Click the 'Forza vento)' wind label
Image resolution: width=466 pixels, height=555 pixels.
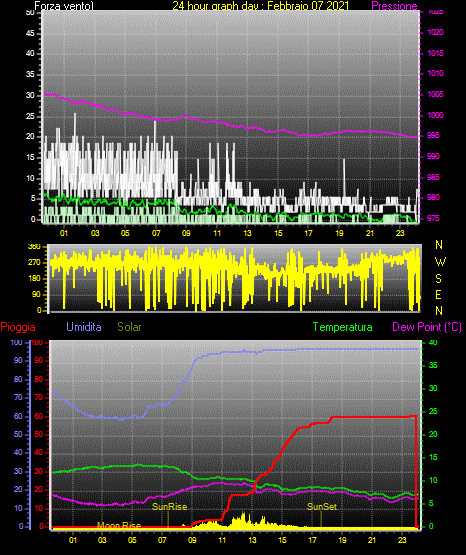[x=64, y=6]
